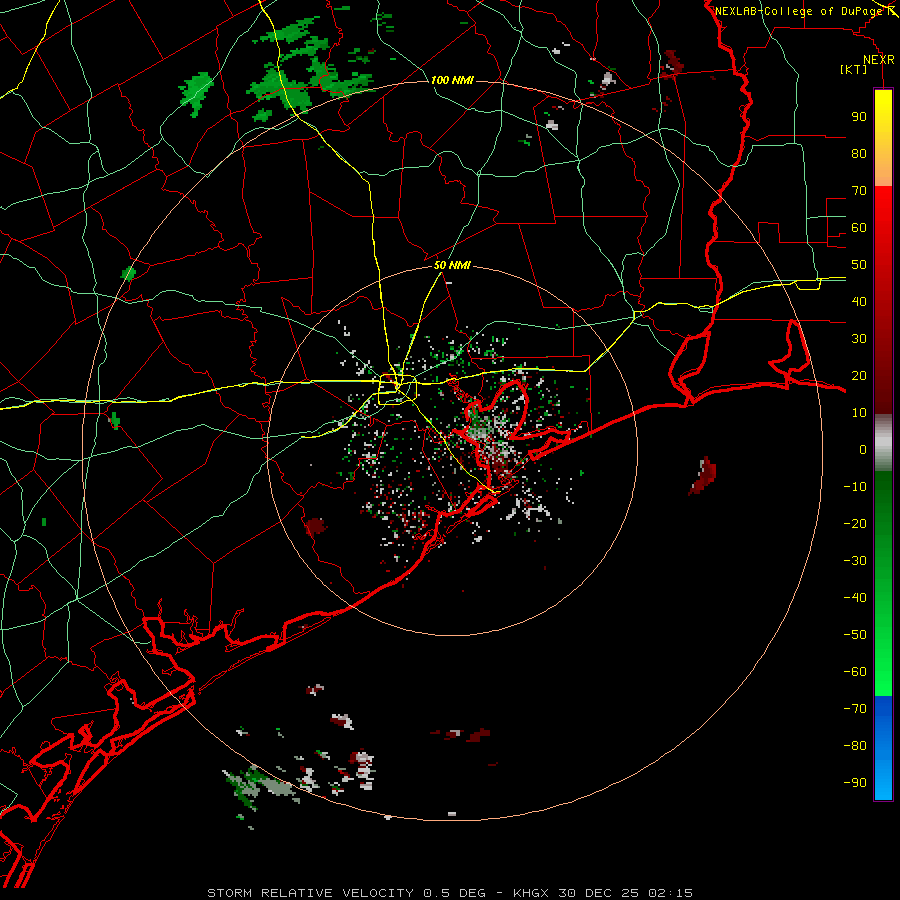Screen dimensions: 900x900
Task: Pick the gray zero-velocity segment of color bar
Action: [x=883, y=443]
